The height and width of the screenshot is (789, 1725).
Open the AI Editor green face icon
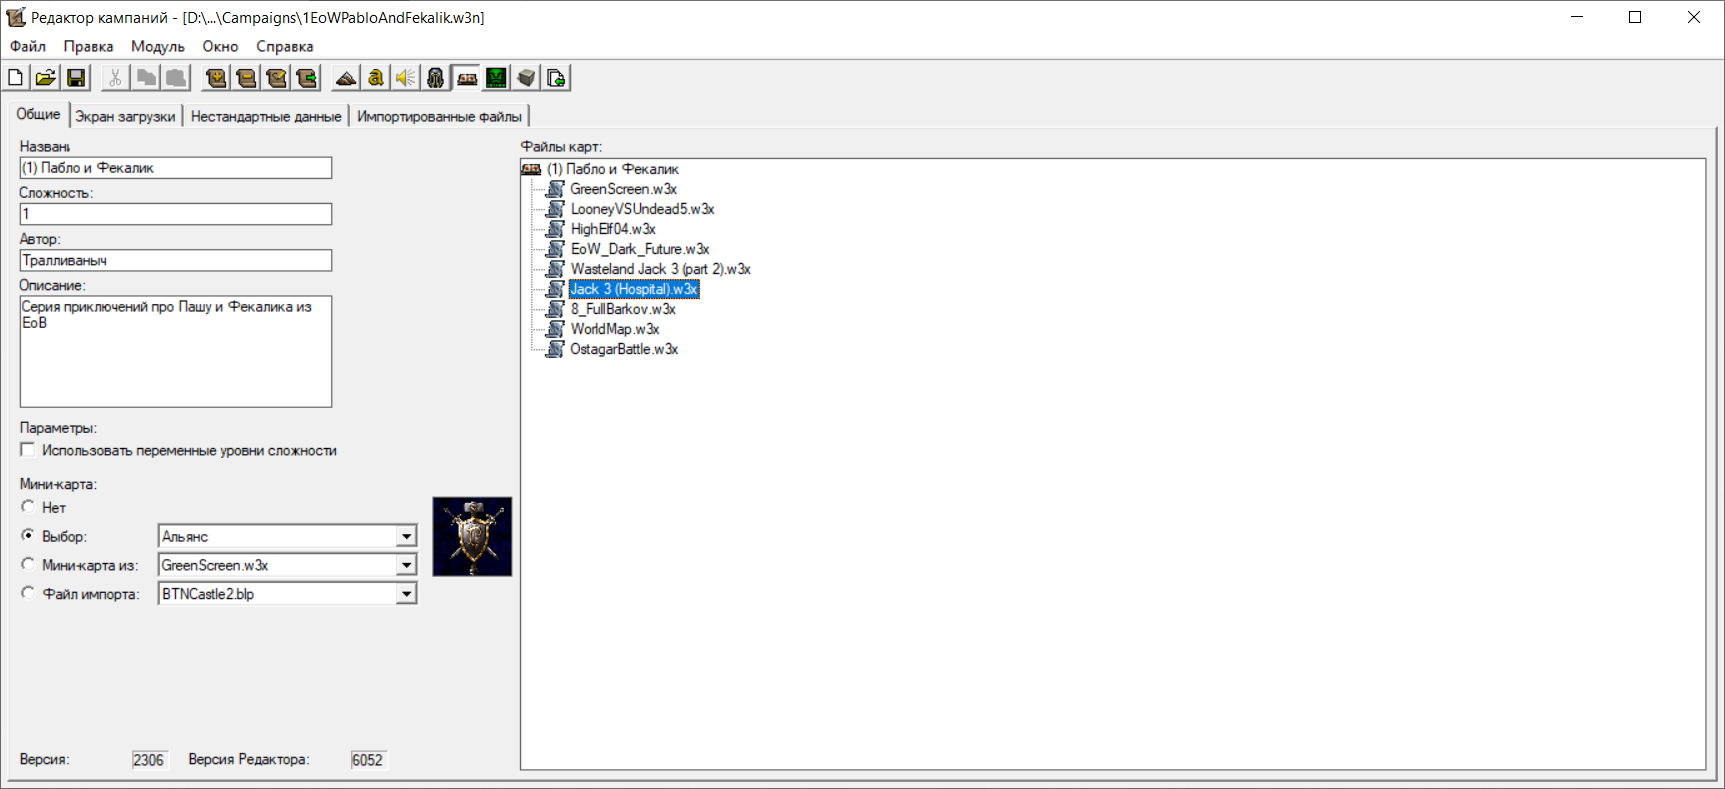(x=496, y=78)
